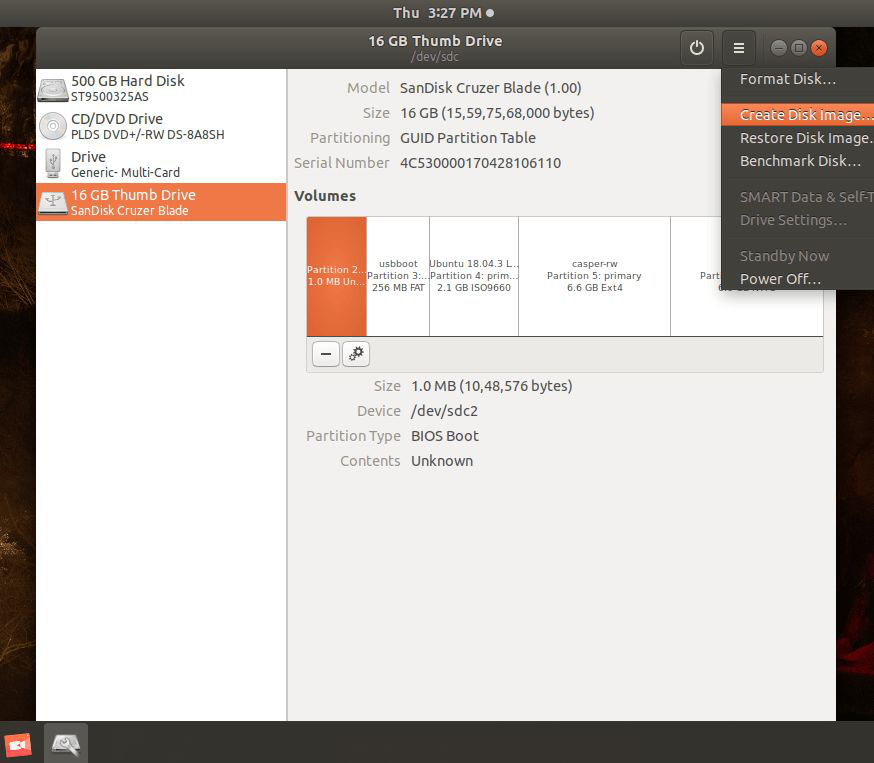Choose Create Disk Image menu item
This screenshot has height=763, width=874.
tap(798, 115)
